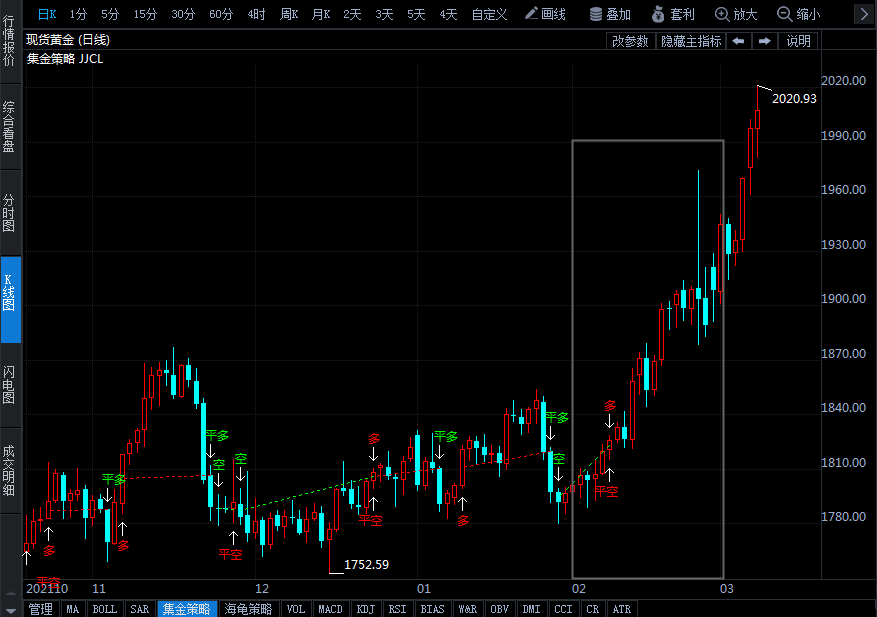
Task: Switch to the 1分 timeframe
Action: point(78,14)
